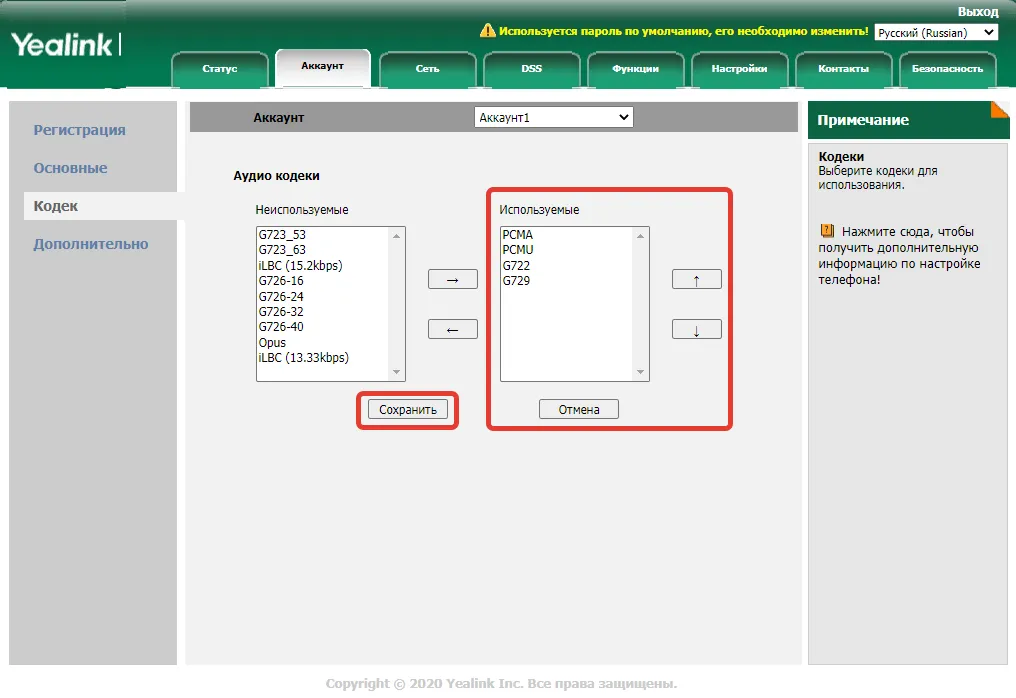The height and width of the screenshot is (698, 1016).
Task: Click scroll-down arrow of used codecs list
Action: 640,372
